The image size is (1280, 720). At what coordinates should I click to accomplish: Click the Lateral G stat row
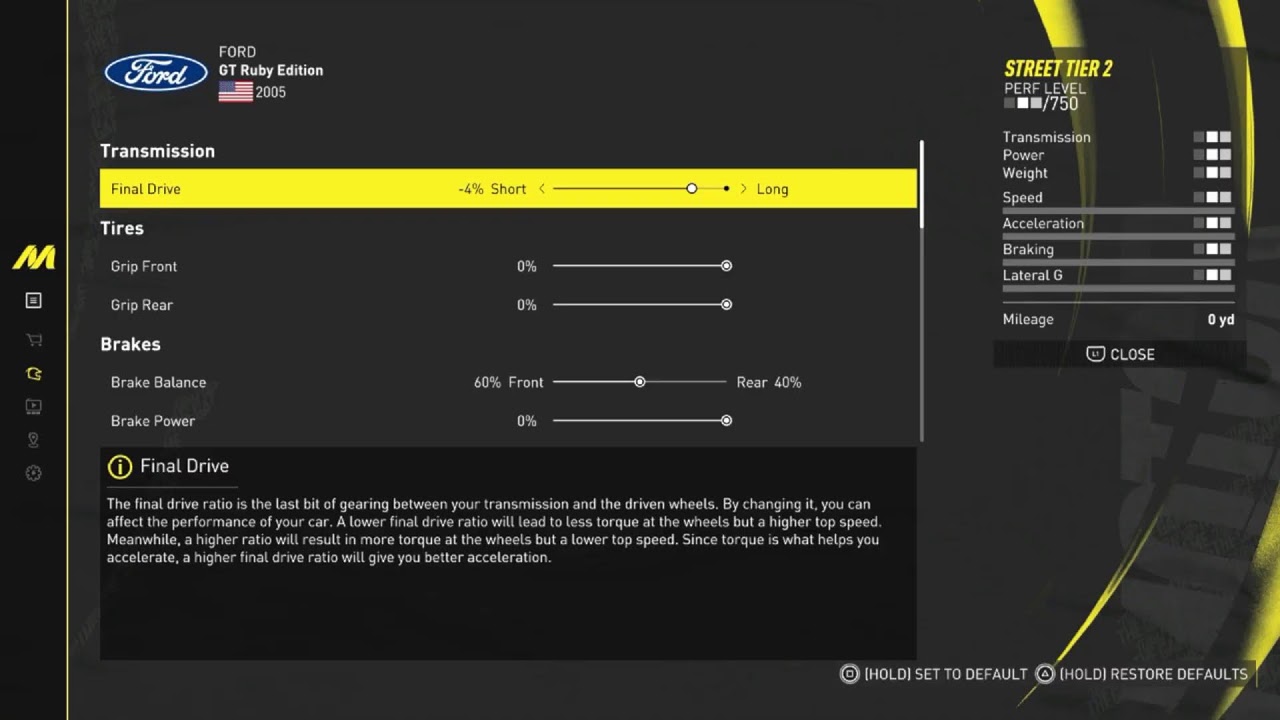pyautogui.click(x=1118, y=278)
